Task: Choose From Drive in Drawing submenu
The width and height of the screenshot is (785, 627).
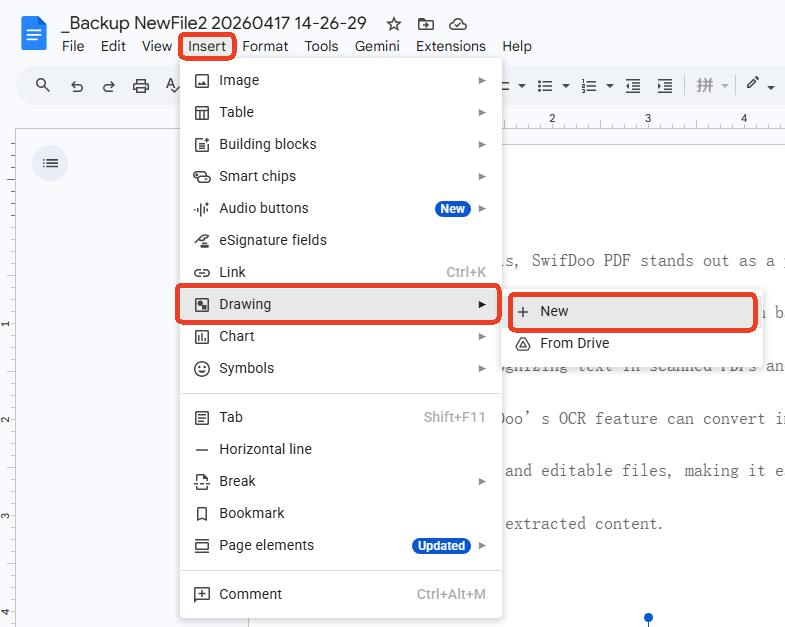Action: point(632,344)
